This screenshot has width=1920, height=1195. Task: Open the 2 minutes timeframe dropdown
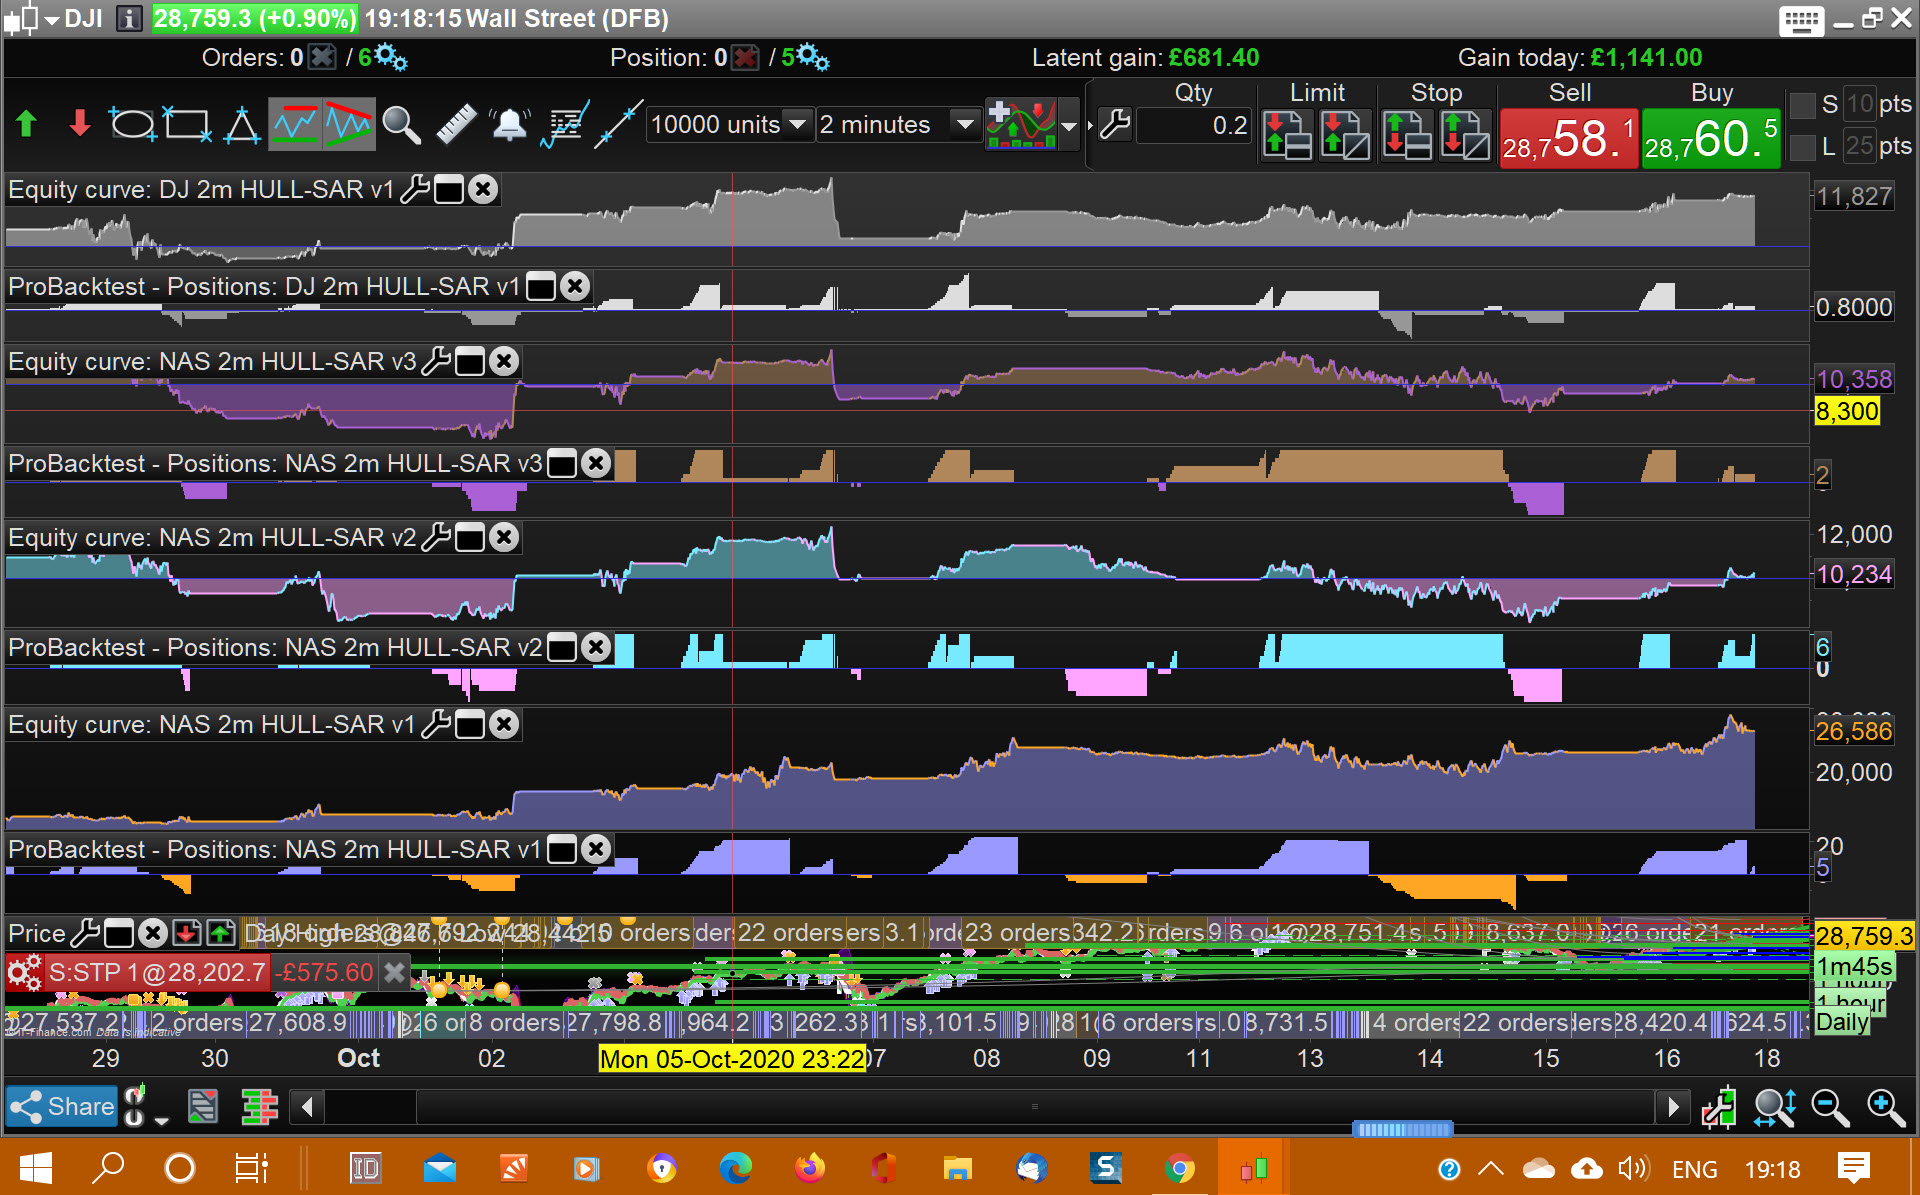964,125
